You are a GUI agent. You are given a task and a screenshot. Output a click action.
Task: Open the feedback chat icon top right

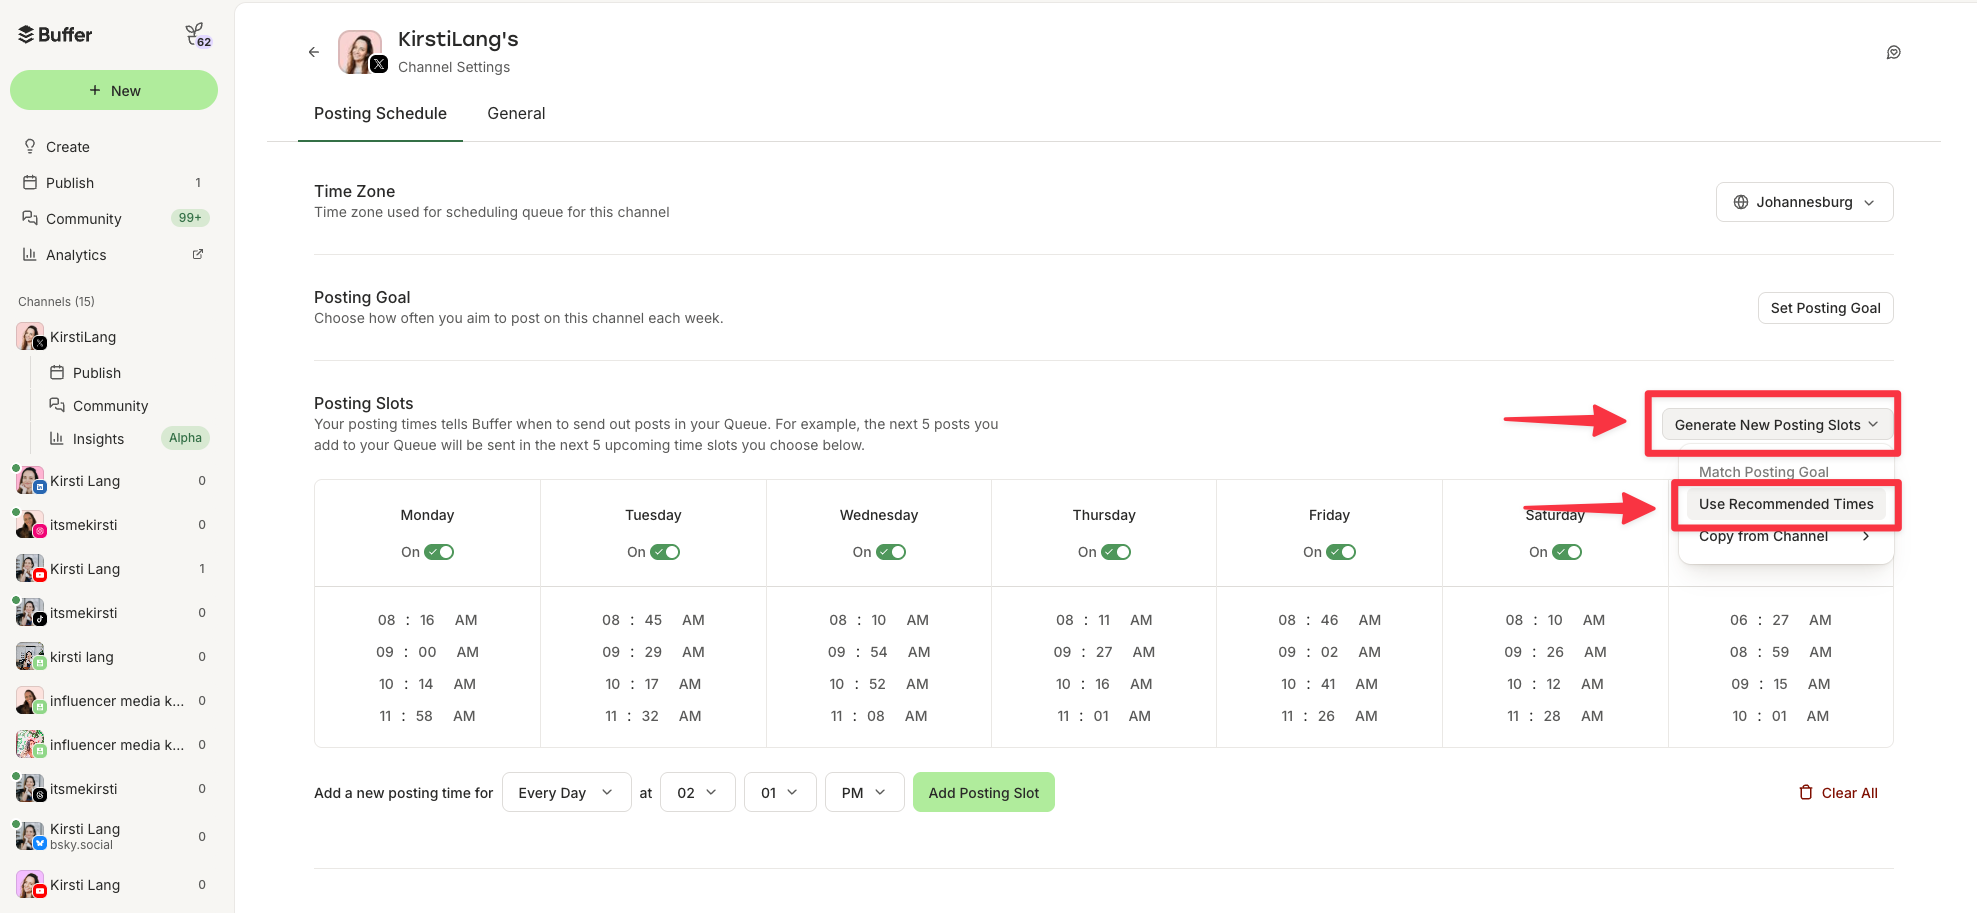coord(1893,52)
